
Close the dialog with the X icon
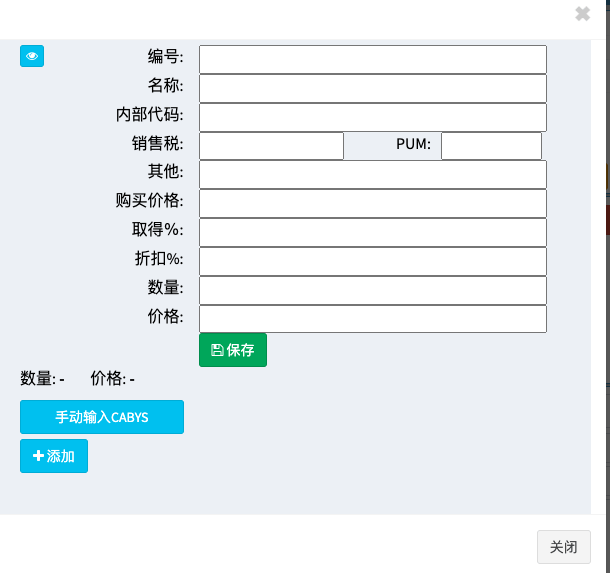[582, 14]
